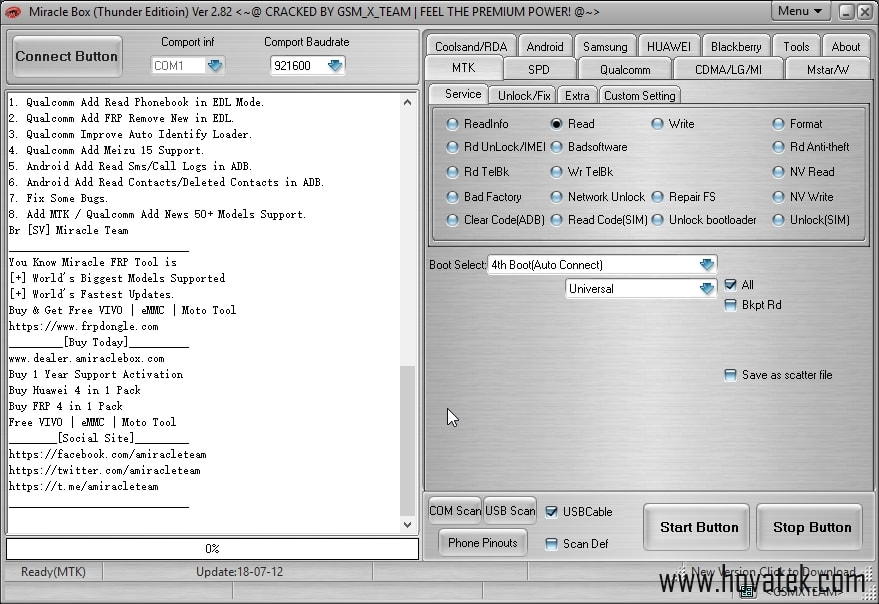Switch to the Coolsand/RDA tab

[471, 47]
